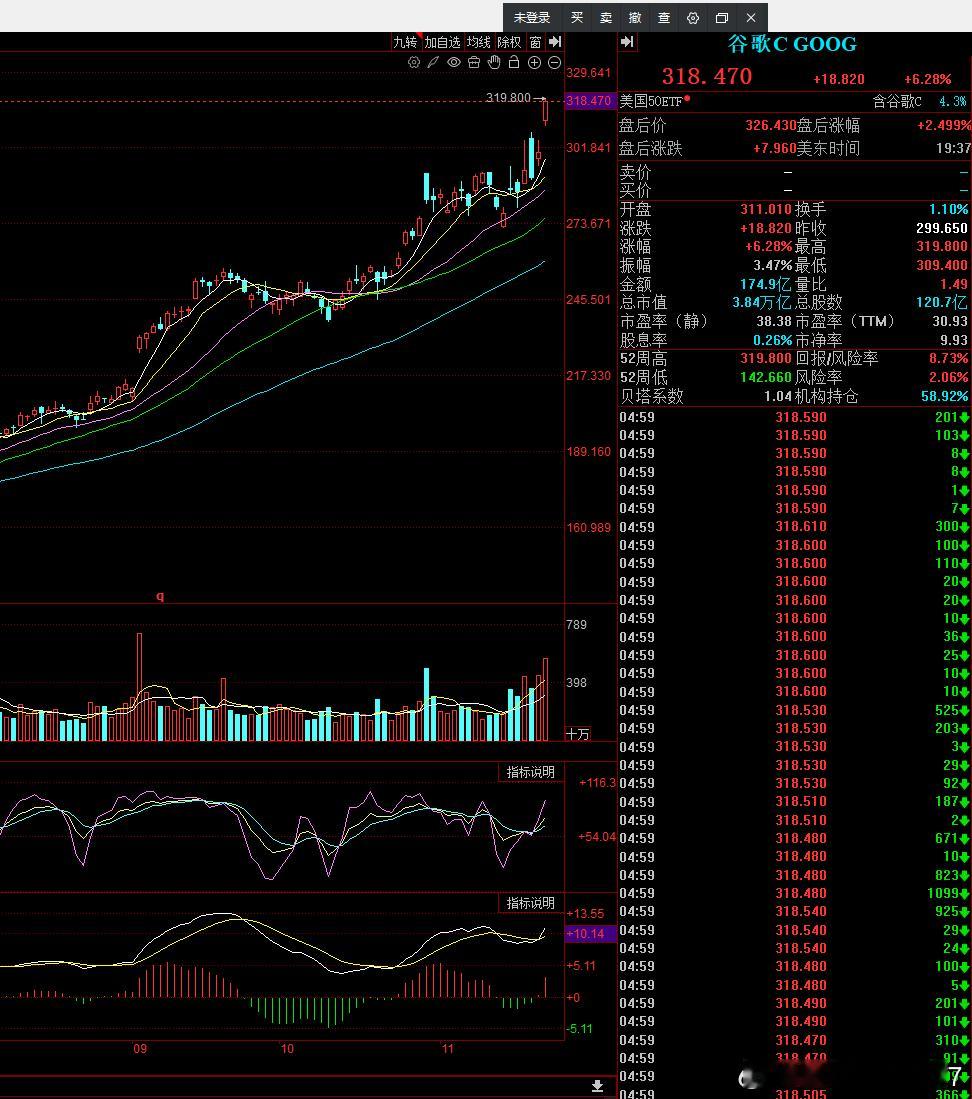Click the 查 query button

click(x=664, y=18)
